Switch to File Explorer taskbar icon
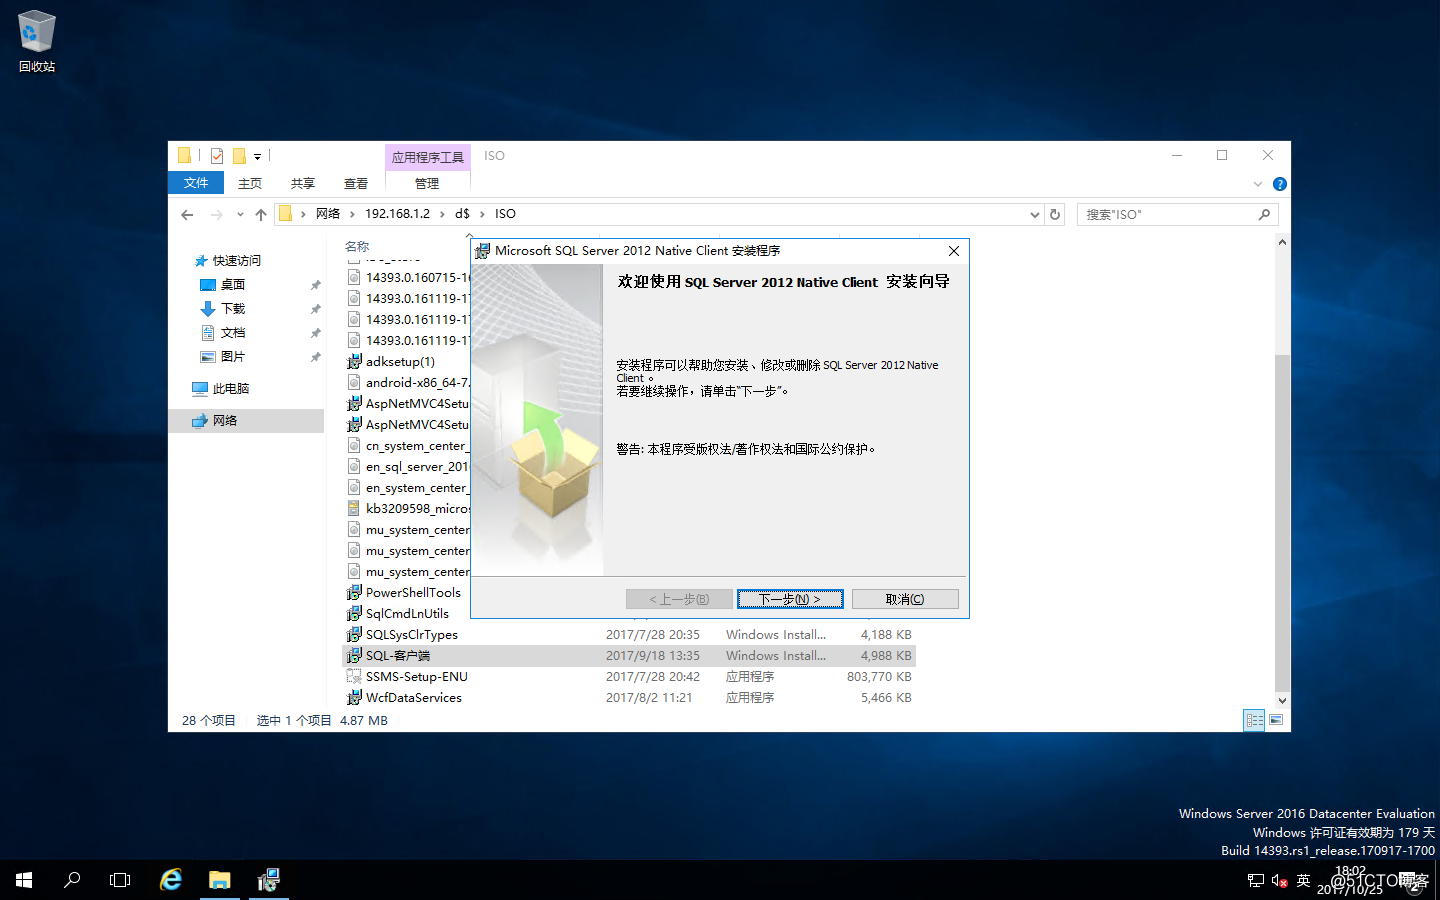1440x900 pixels. tap(220, 880)
